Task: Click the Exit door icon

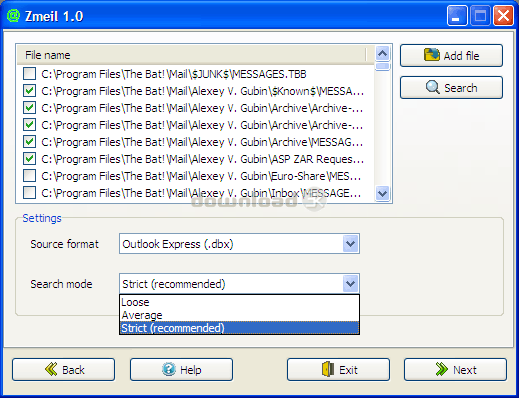Action: (328, 369)
